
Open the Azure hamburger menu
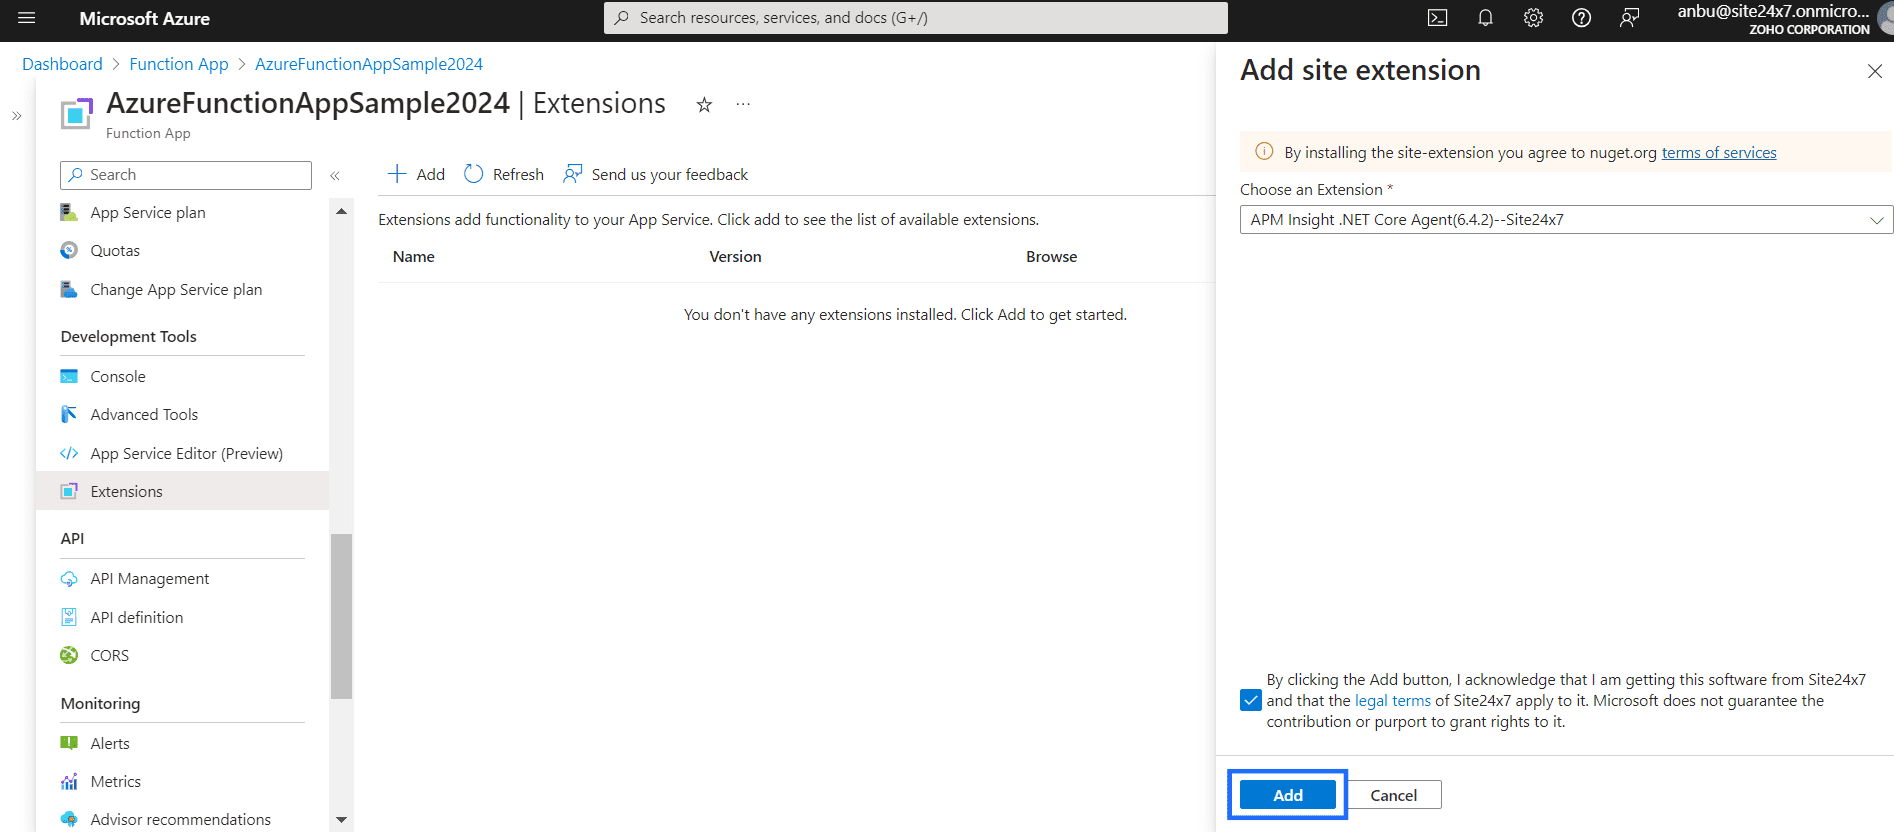(27, 18)
